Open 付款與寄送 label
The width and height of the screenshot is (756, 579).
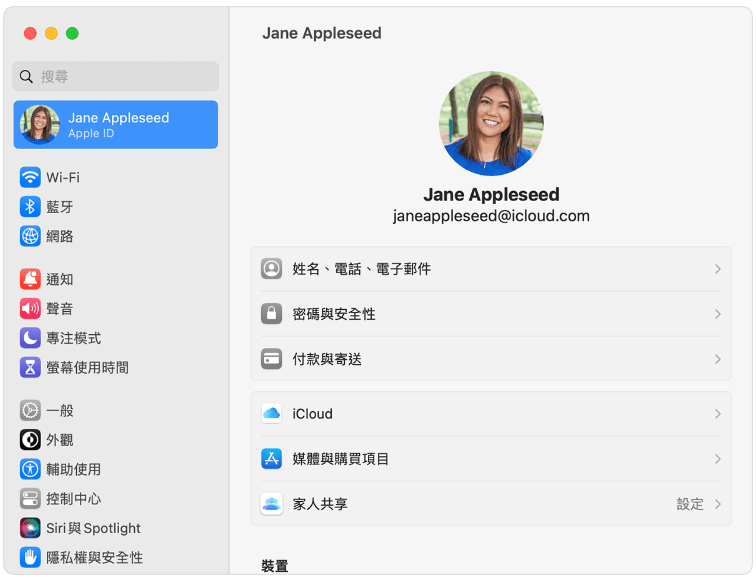click(327, 359)
